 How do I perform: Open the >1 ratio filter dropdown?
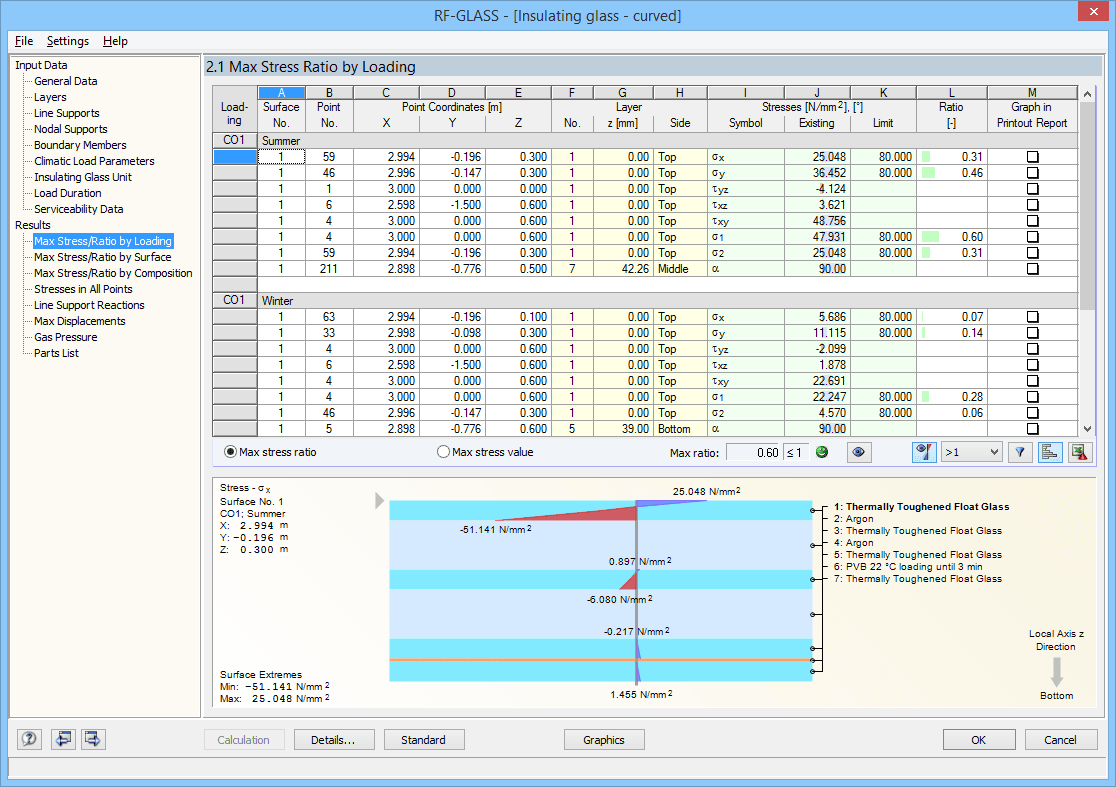pos(972,453)
